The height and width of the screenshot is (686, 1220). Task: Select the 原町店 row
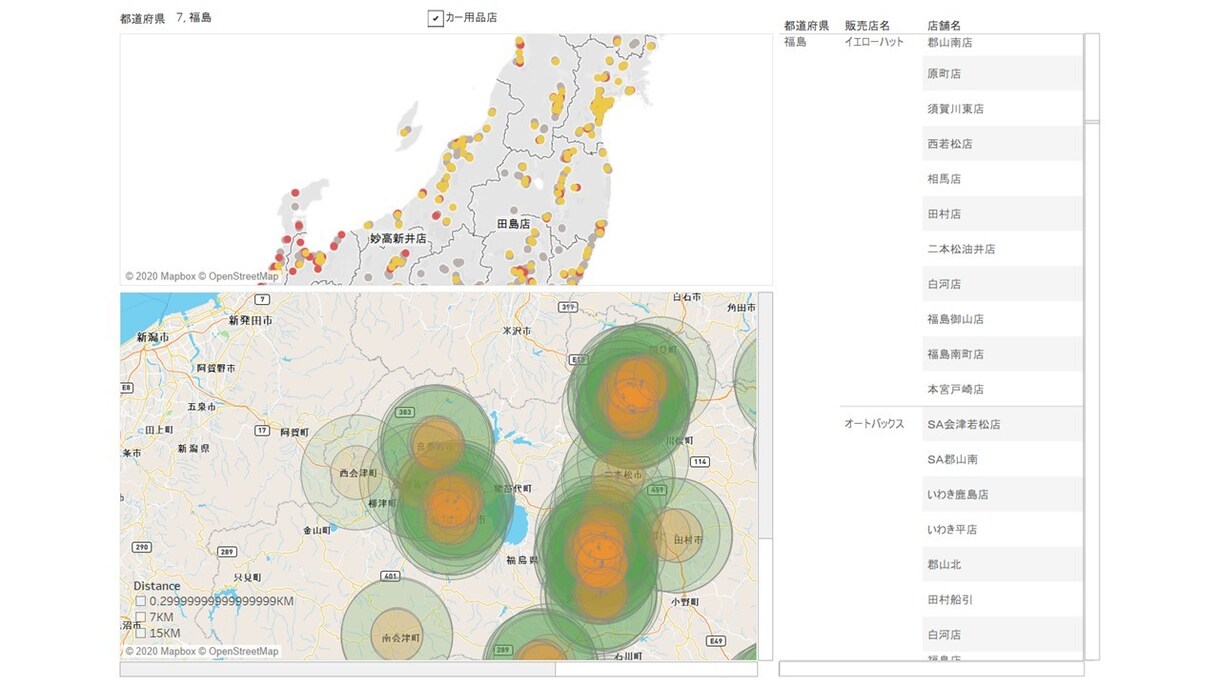[x=1003, y=73]
